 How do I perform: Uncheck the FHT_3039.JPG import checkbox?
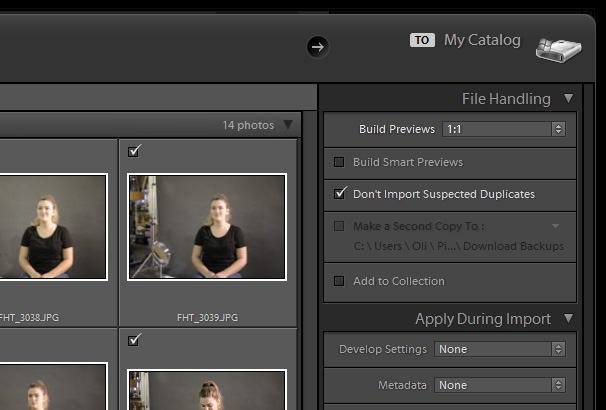[x=135, y=151]
